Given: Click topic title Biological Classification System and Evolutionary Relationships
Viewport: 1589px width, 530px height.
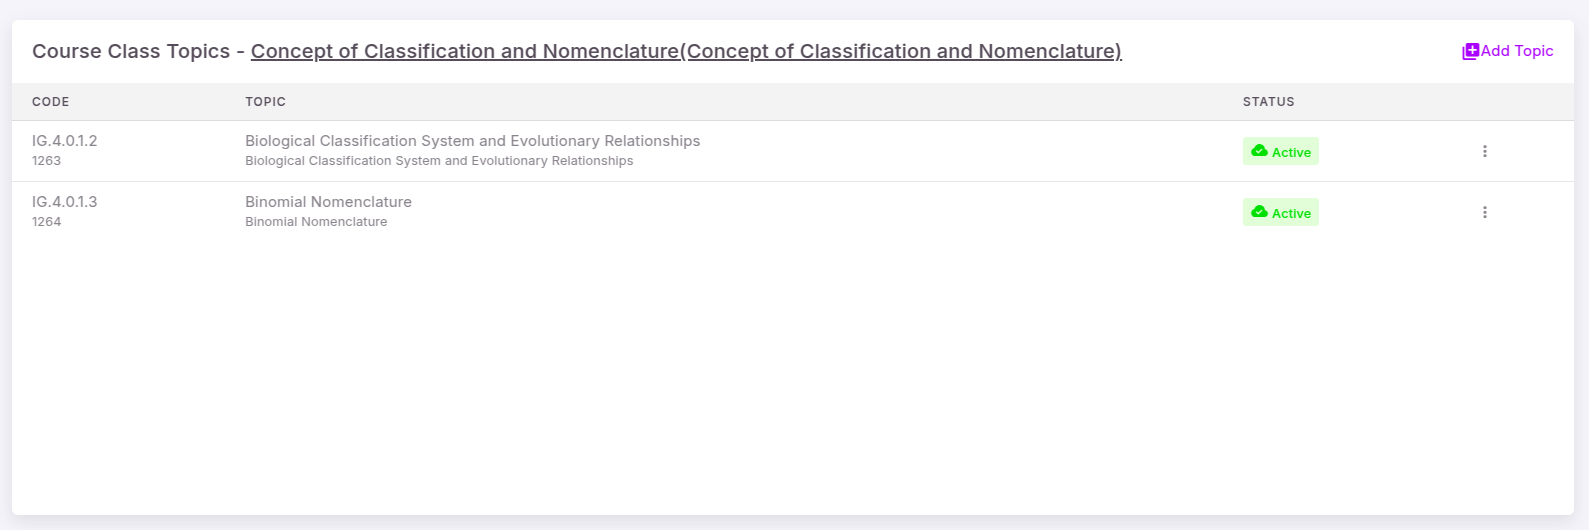Looking at the screenshot, I should coord(473,141).
